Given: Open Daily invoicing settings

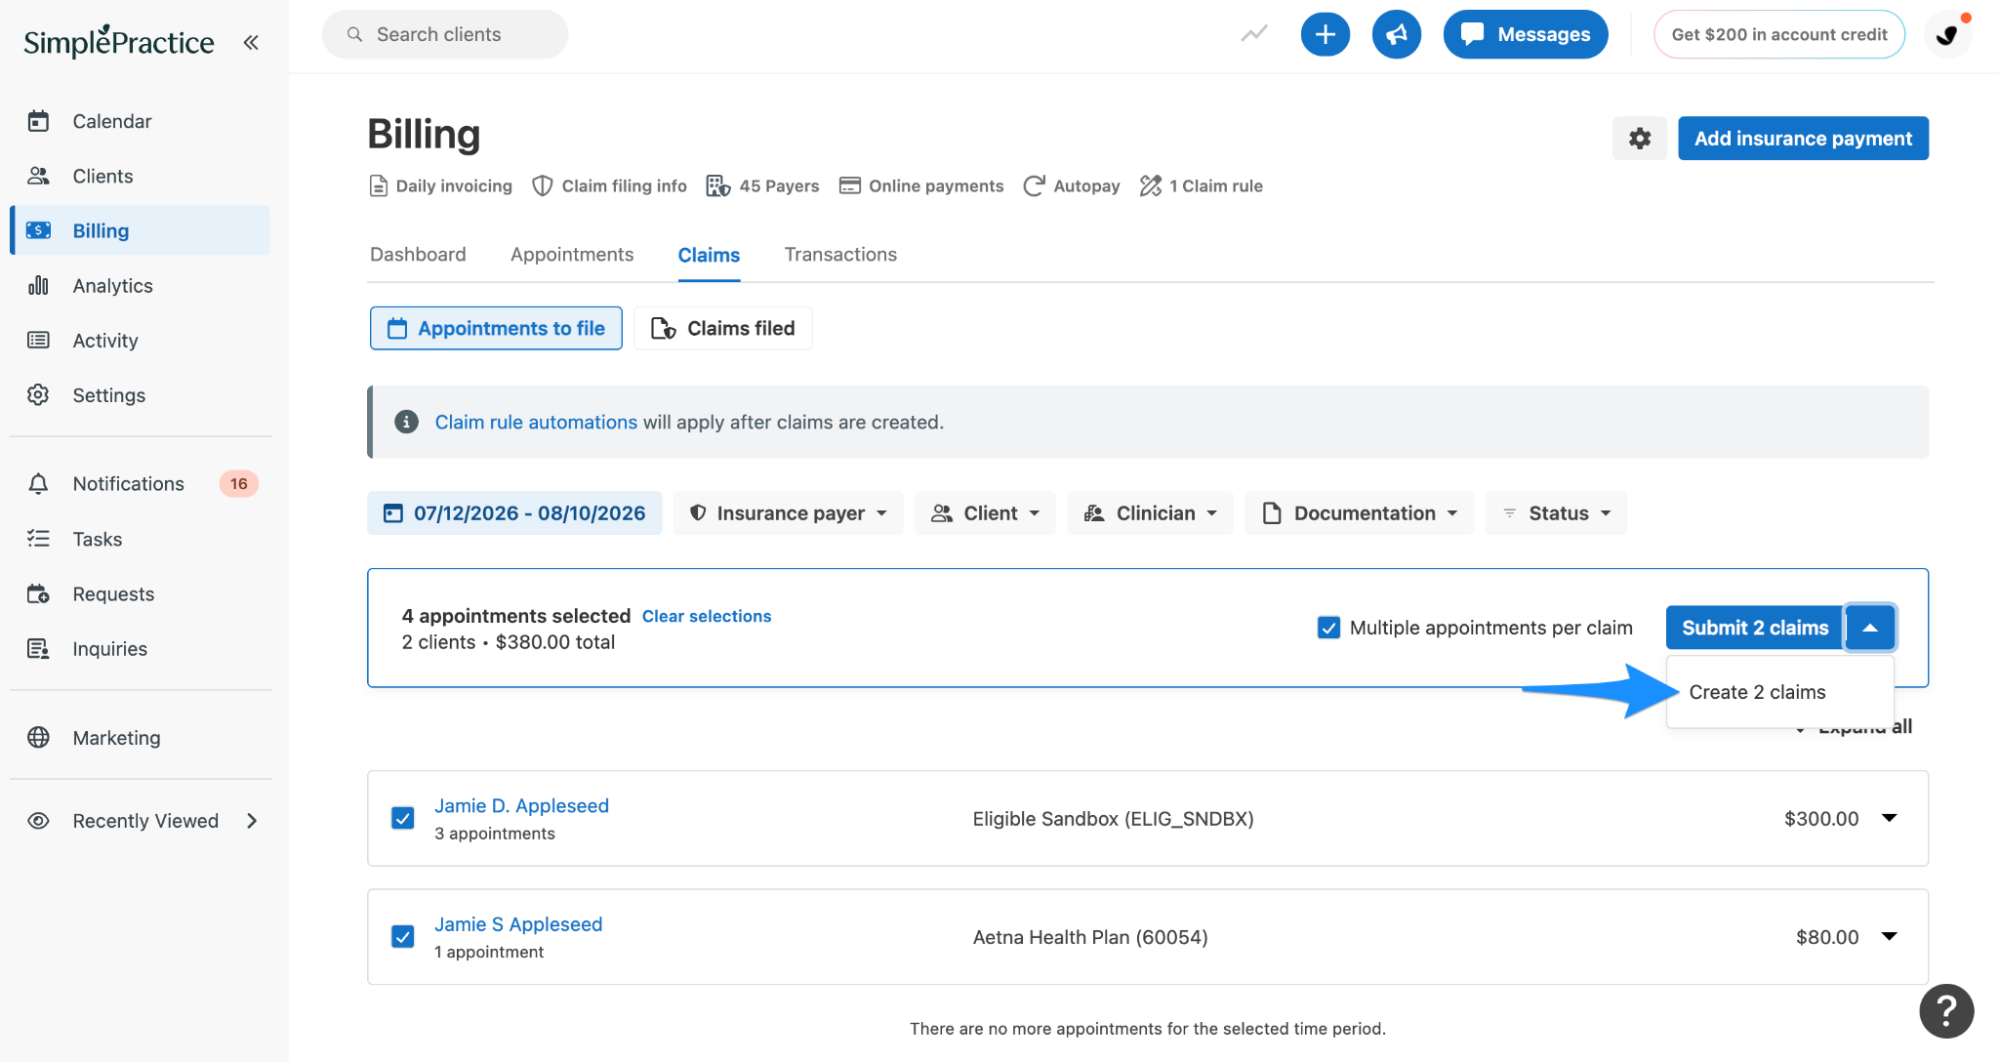Looking at the screenshot, I should (441, 186).
